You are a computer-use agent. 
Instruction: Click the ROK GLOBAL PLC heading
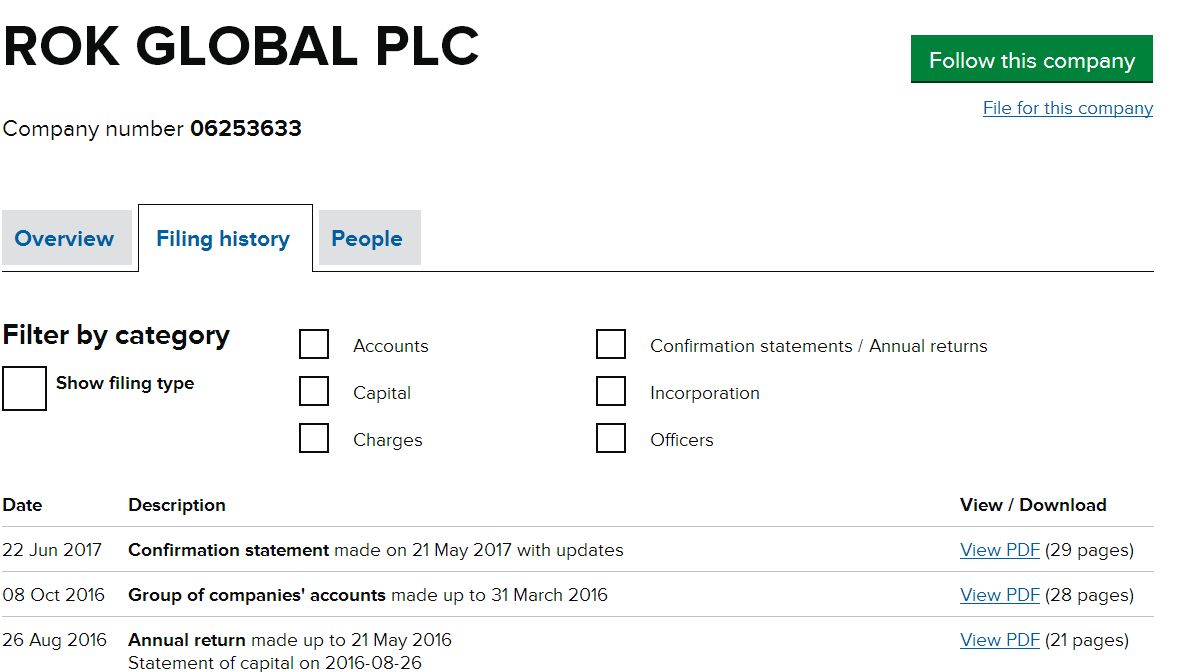click(x=240, y=45)
